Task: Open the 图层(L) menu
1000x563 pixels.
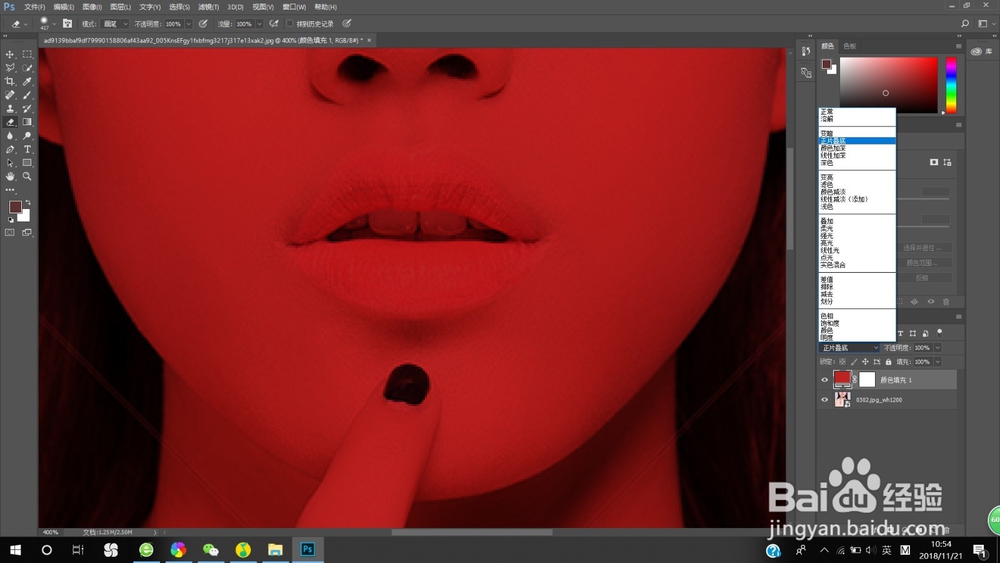Action: [121, 7]
